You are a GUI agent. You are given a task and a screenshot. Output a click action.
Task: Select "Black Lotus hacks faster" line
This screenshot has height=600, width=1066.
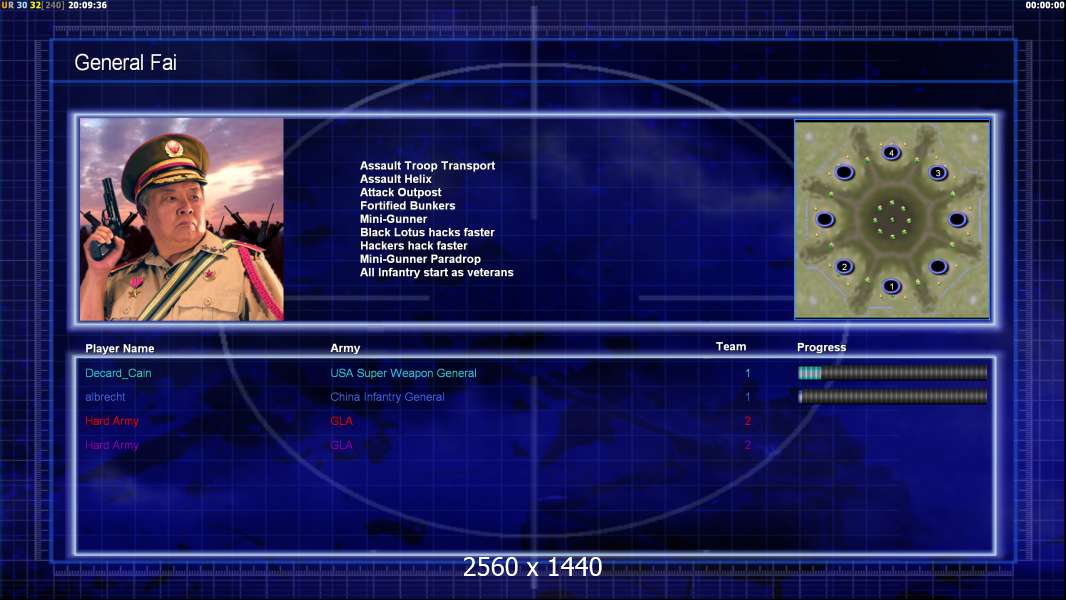click(x=427, y=232)
